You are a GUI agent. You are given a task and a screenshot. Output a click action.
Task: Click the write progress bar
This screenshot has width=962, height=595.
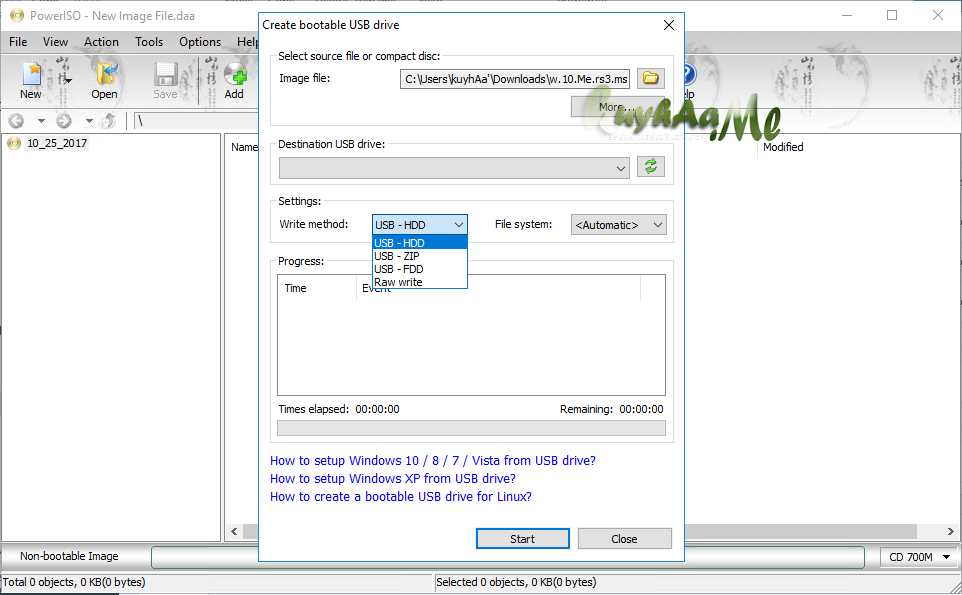[x=471, y=428]
